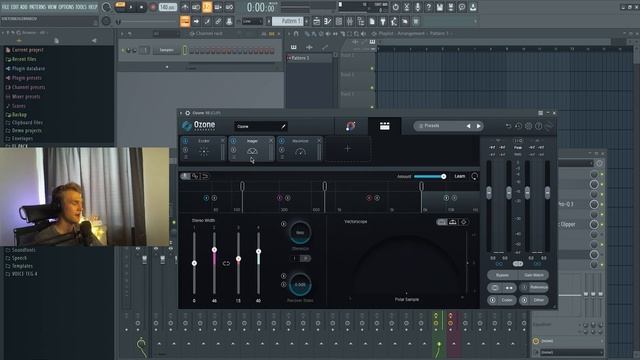Click the record button in transport
The image size is (640, 360).
153,7
